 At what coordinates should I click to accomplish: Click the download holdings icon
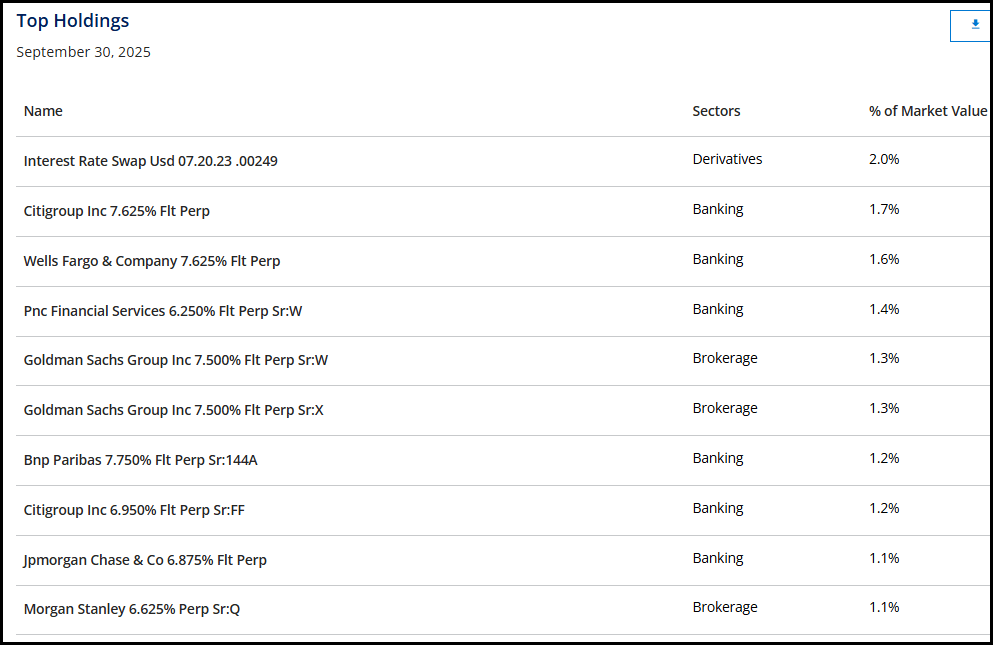click(974, 25)
